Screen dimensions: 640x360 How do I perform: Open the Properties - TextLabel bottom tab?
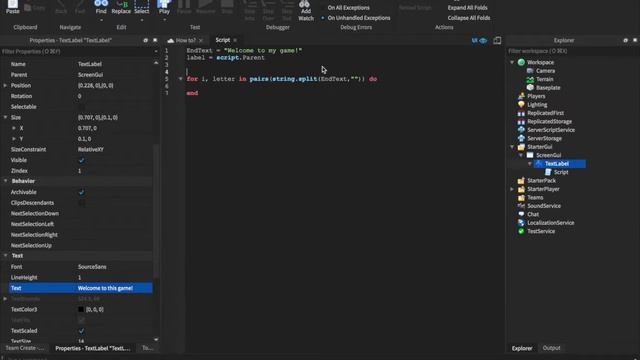[92, 348]
